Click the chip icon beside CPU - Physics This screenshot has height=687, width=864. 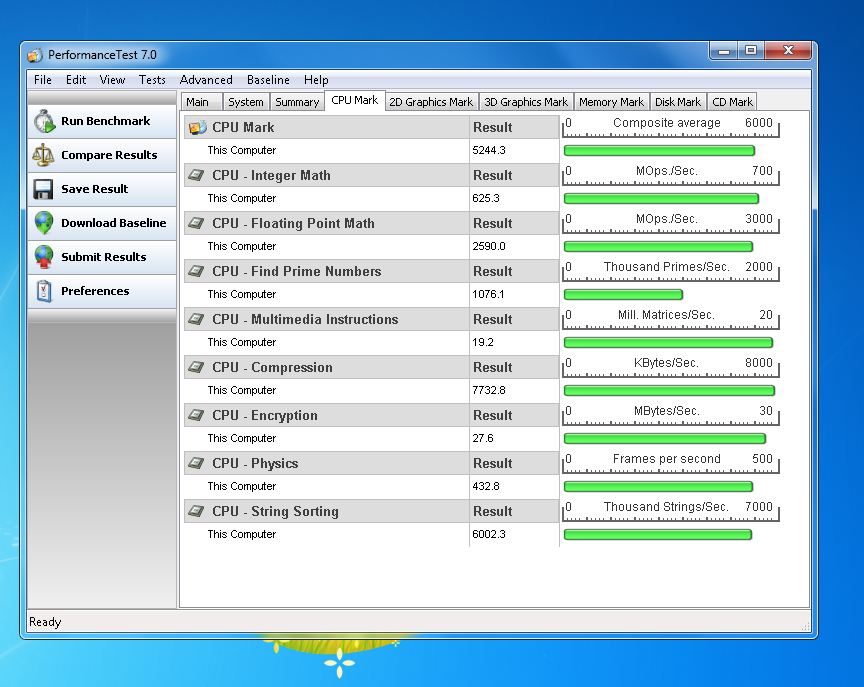(x=196, y=463)
